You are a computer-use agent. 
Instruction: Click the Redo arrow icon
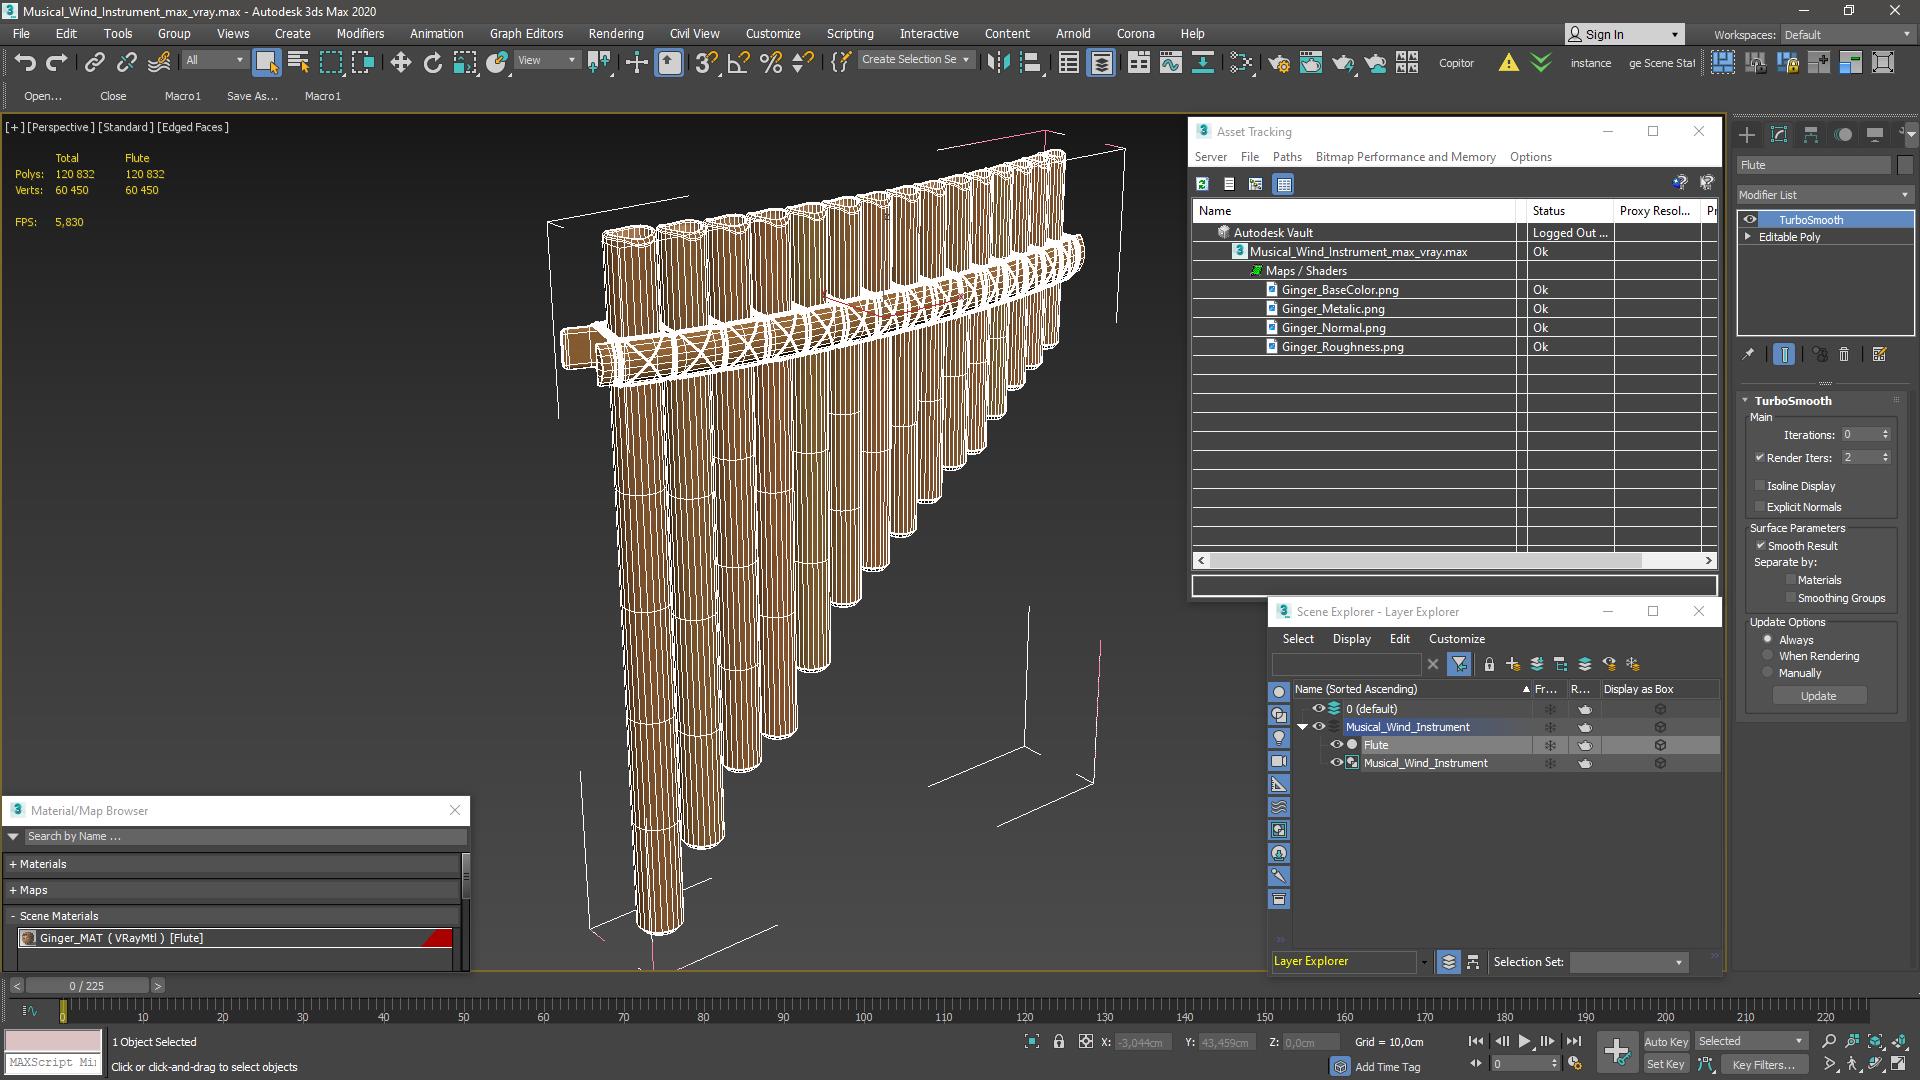(x=57, y=62)
